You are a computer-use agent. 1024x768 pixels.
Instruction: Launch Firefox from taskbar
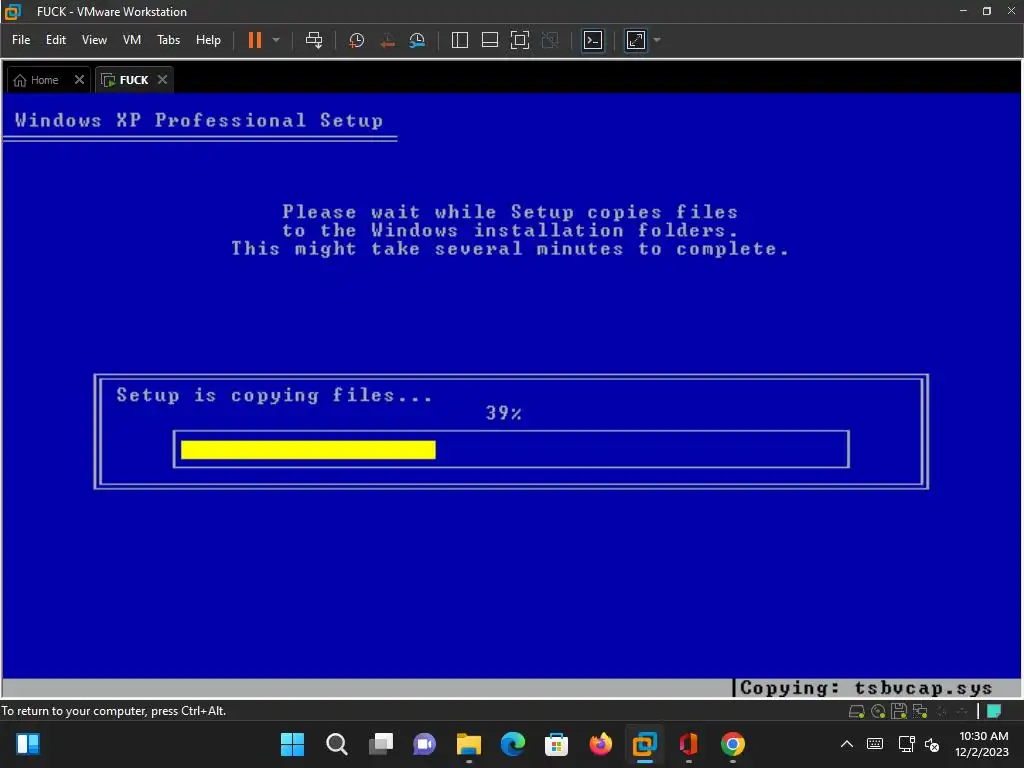[601, 744]
